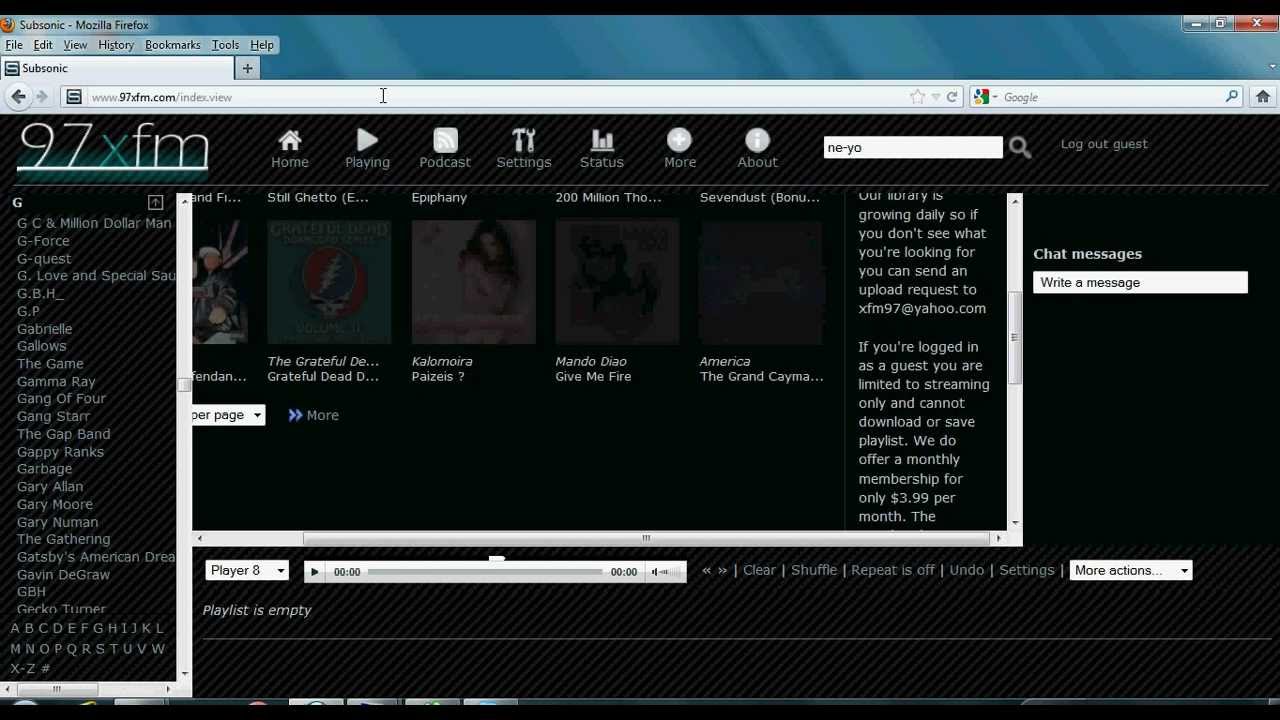Open the Bookmarks menu
Image resolution: width=1280 pixels, height=720 pixels.
coord(173,45)
